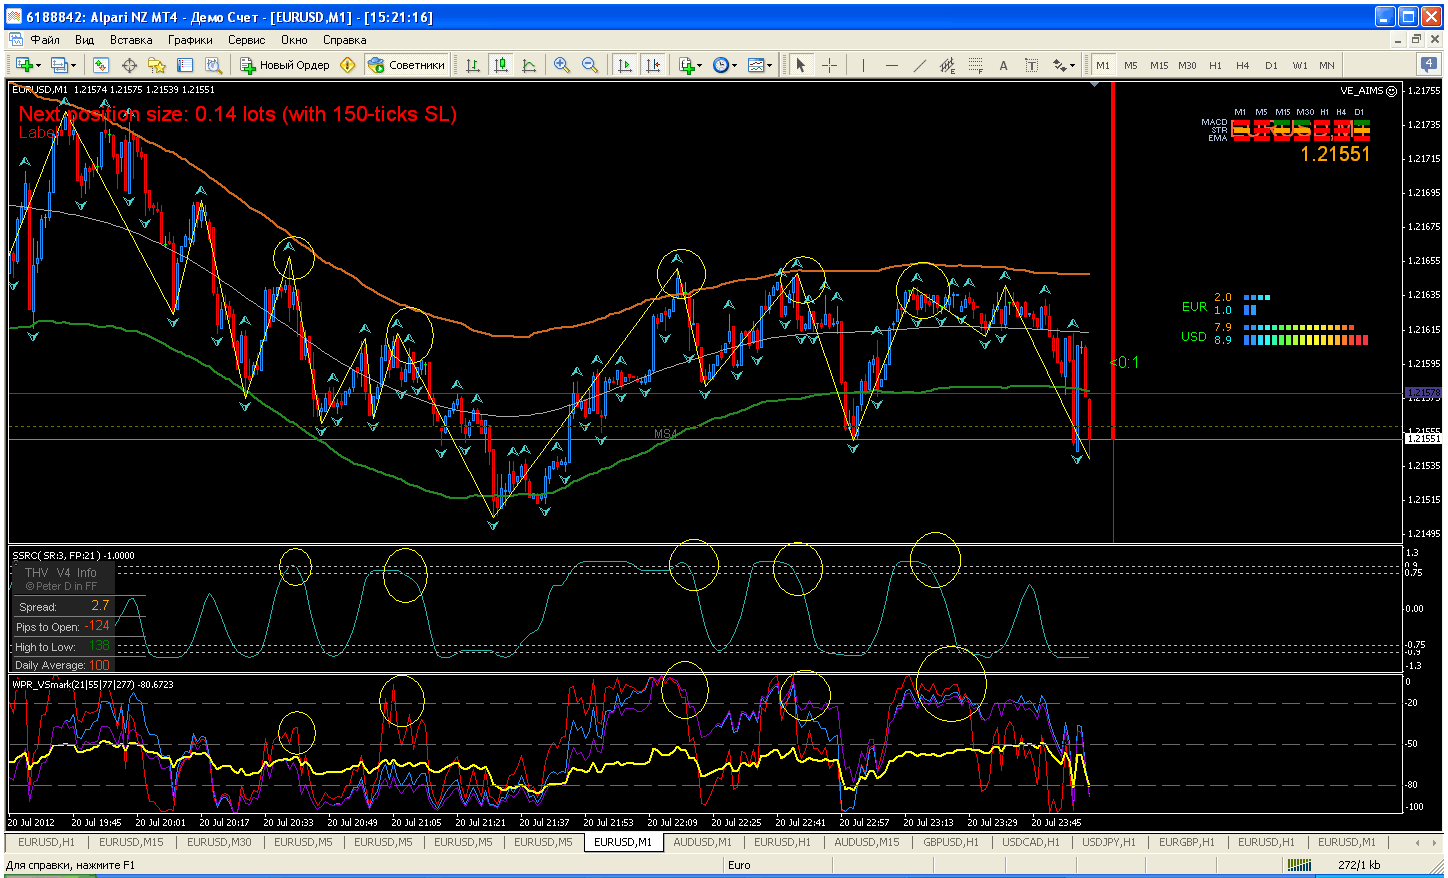Open the Templates icon
The width and height of the screenshot is (1448, 878).
[756, 65]
